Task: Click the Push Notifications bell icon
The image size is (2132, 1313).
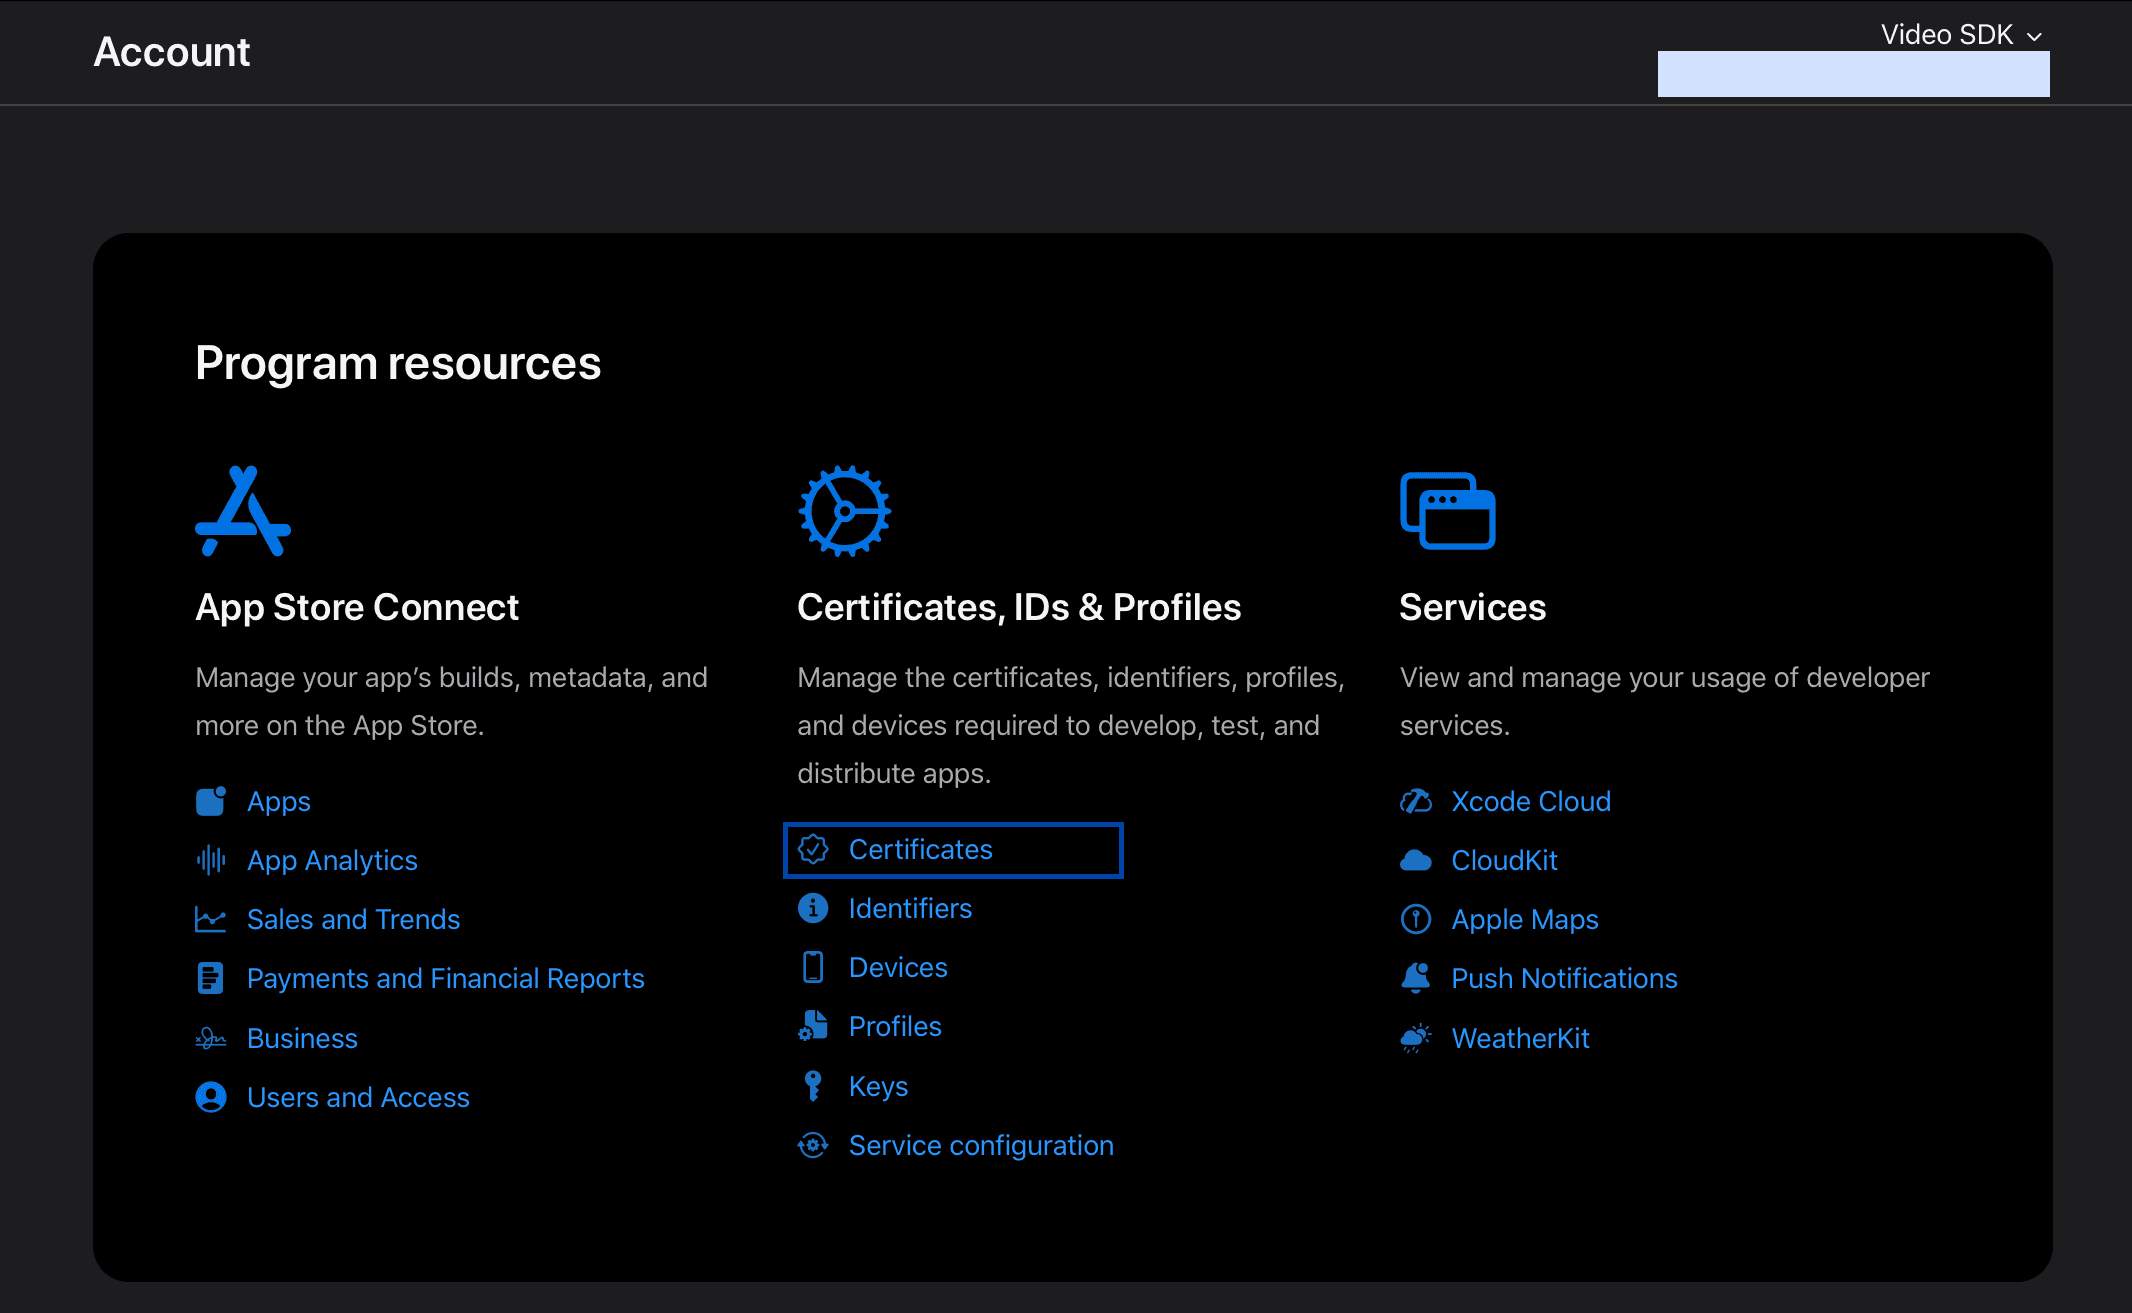Action: pyautogui.click(x=1416, y=978)
